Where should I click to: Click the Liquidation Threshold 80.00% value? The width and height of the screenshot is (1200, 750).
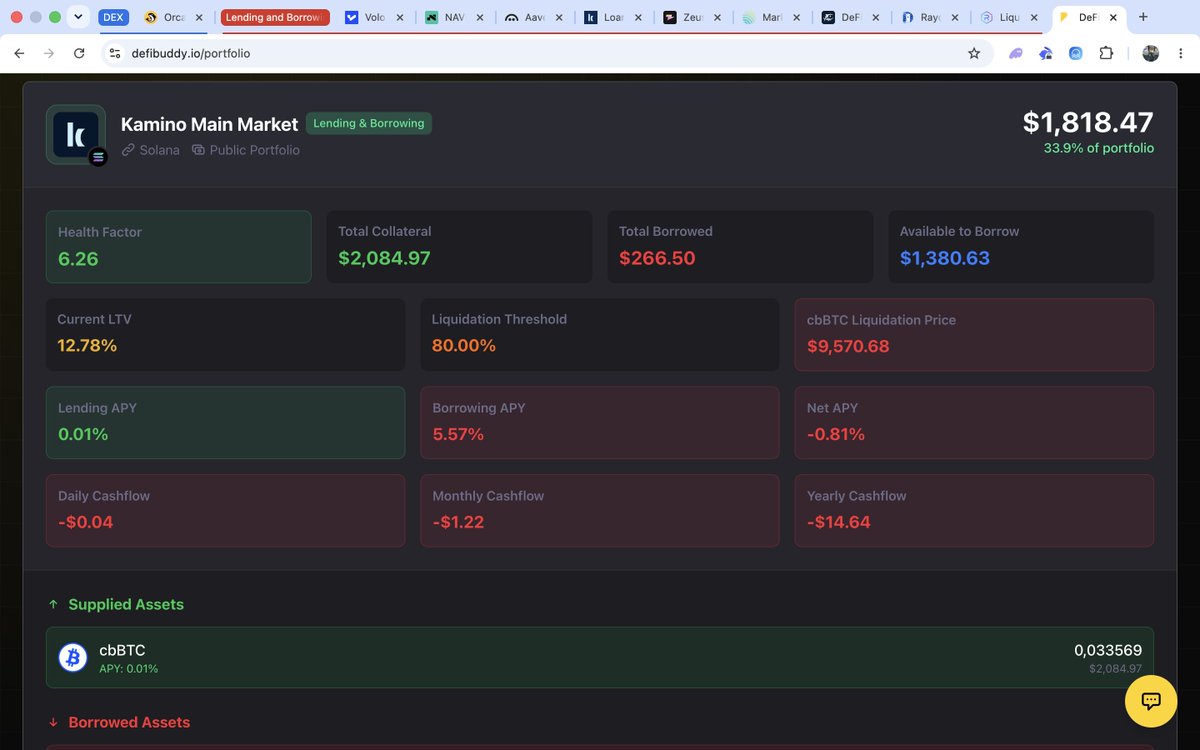coord(464,346)
